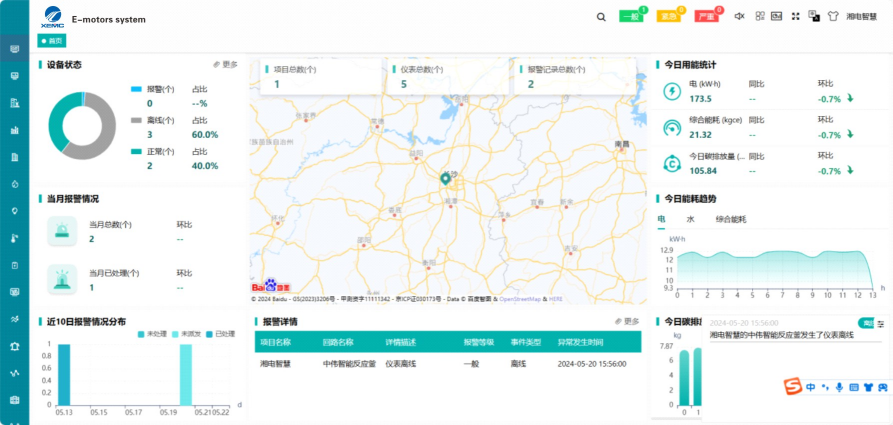
Task: Click the search magnifier icon in header
Action: tap(601, 17)
